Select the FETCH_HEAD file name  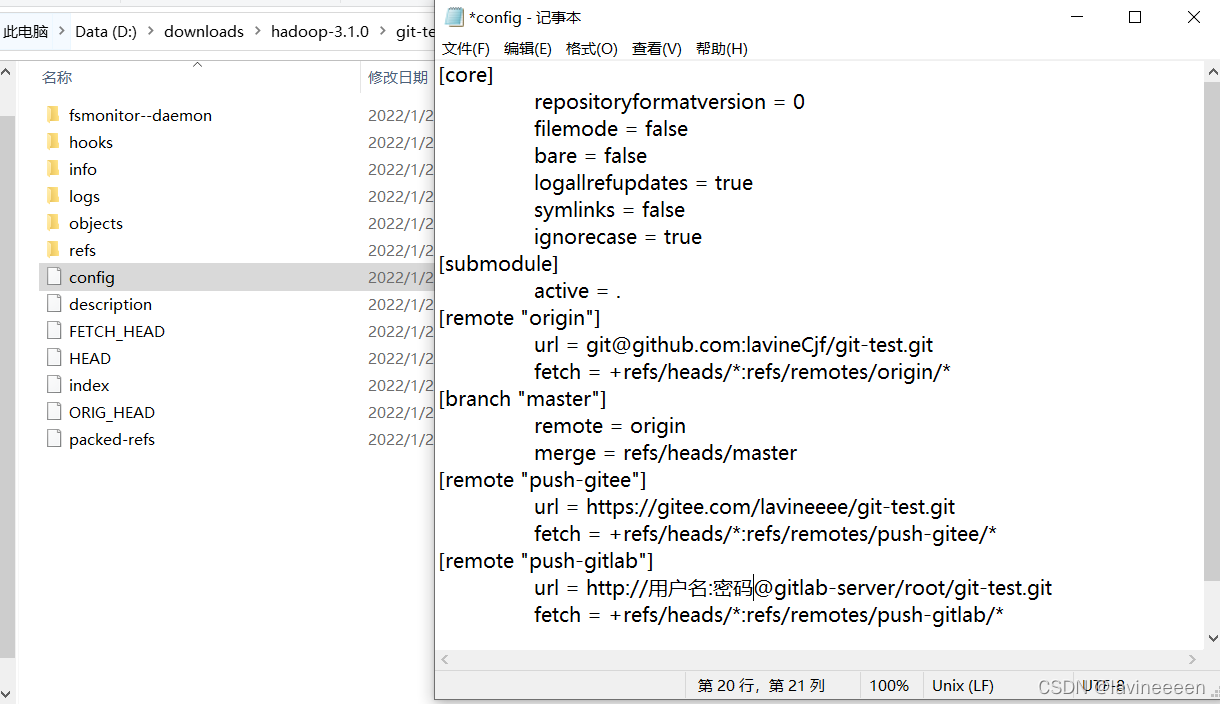tap(117, 331)
